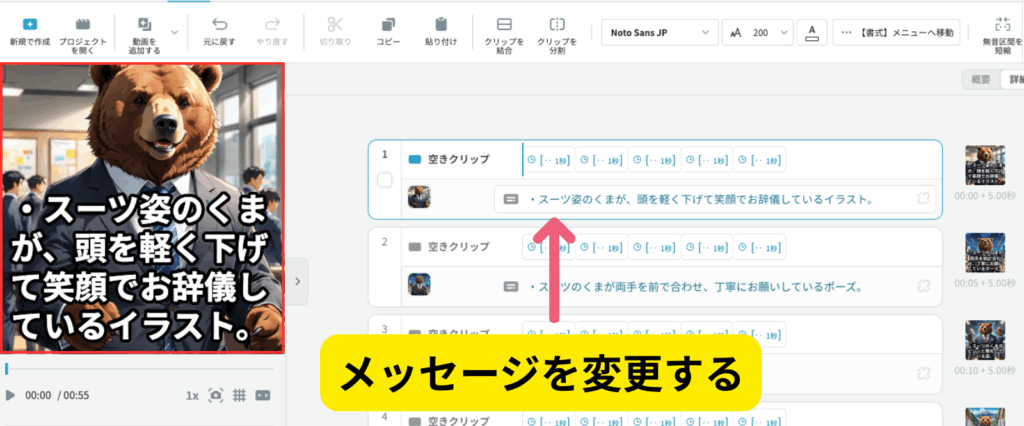This screenshot has width=1024, height=426.
Task: Click the 無音区間を短縮 icon
Action: [x=1002, y=25]
